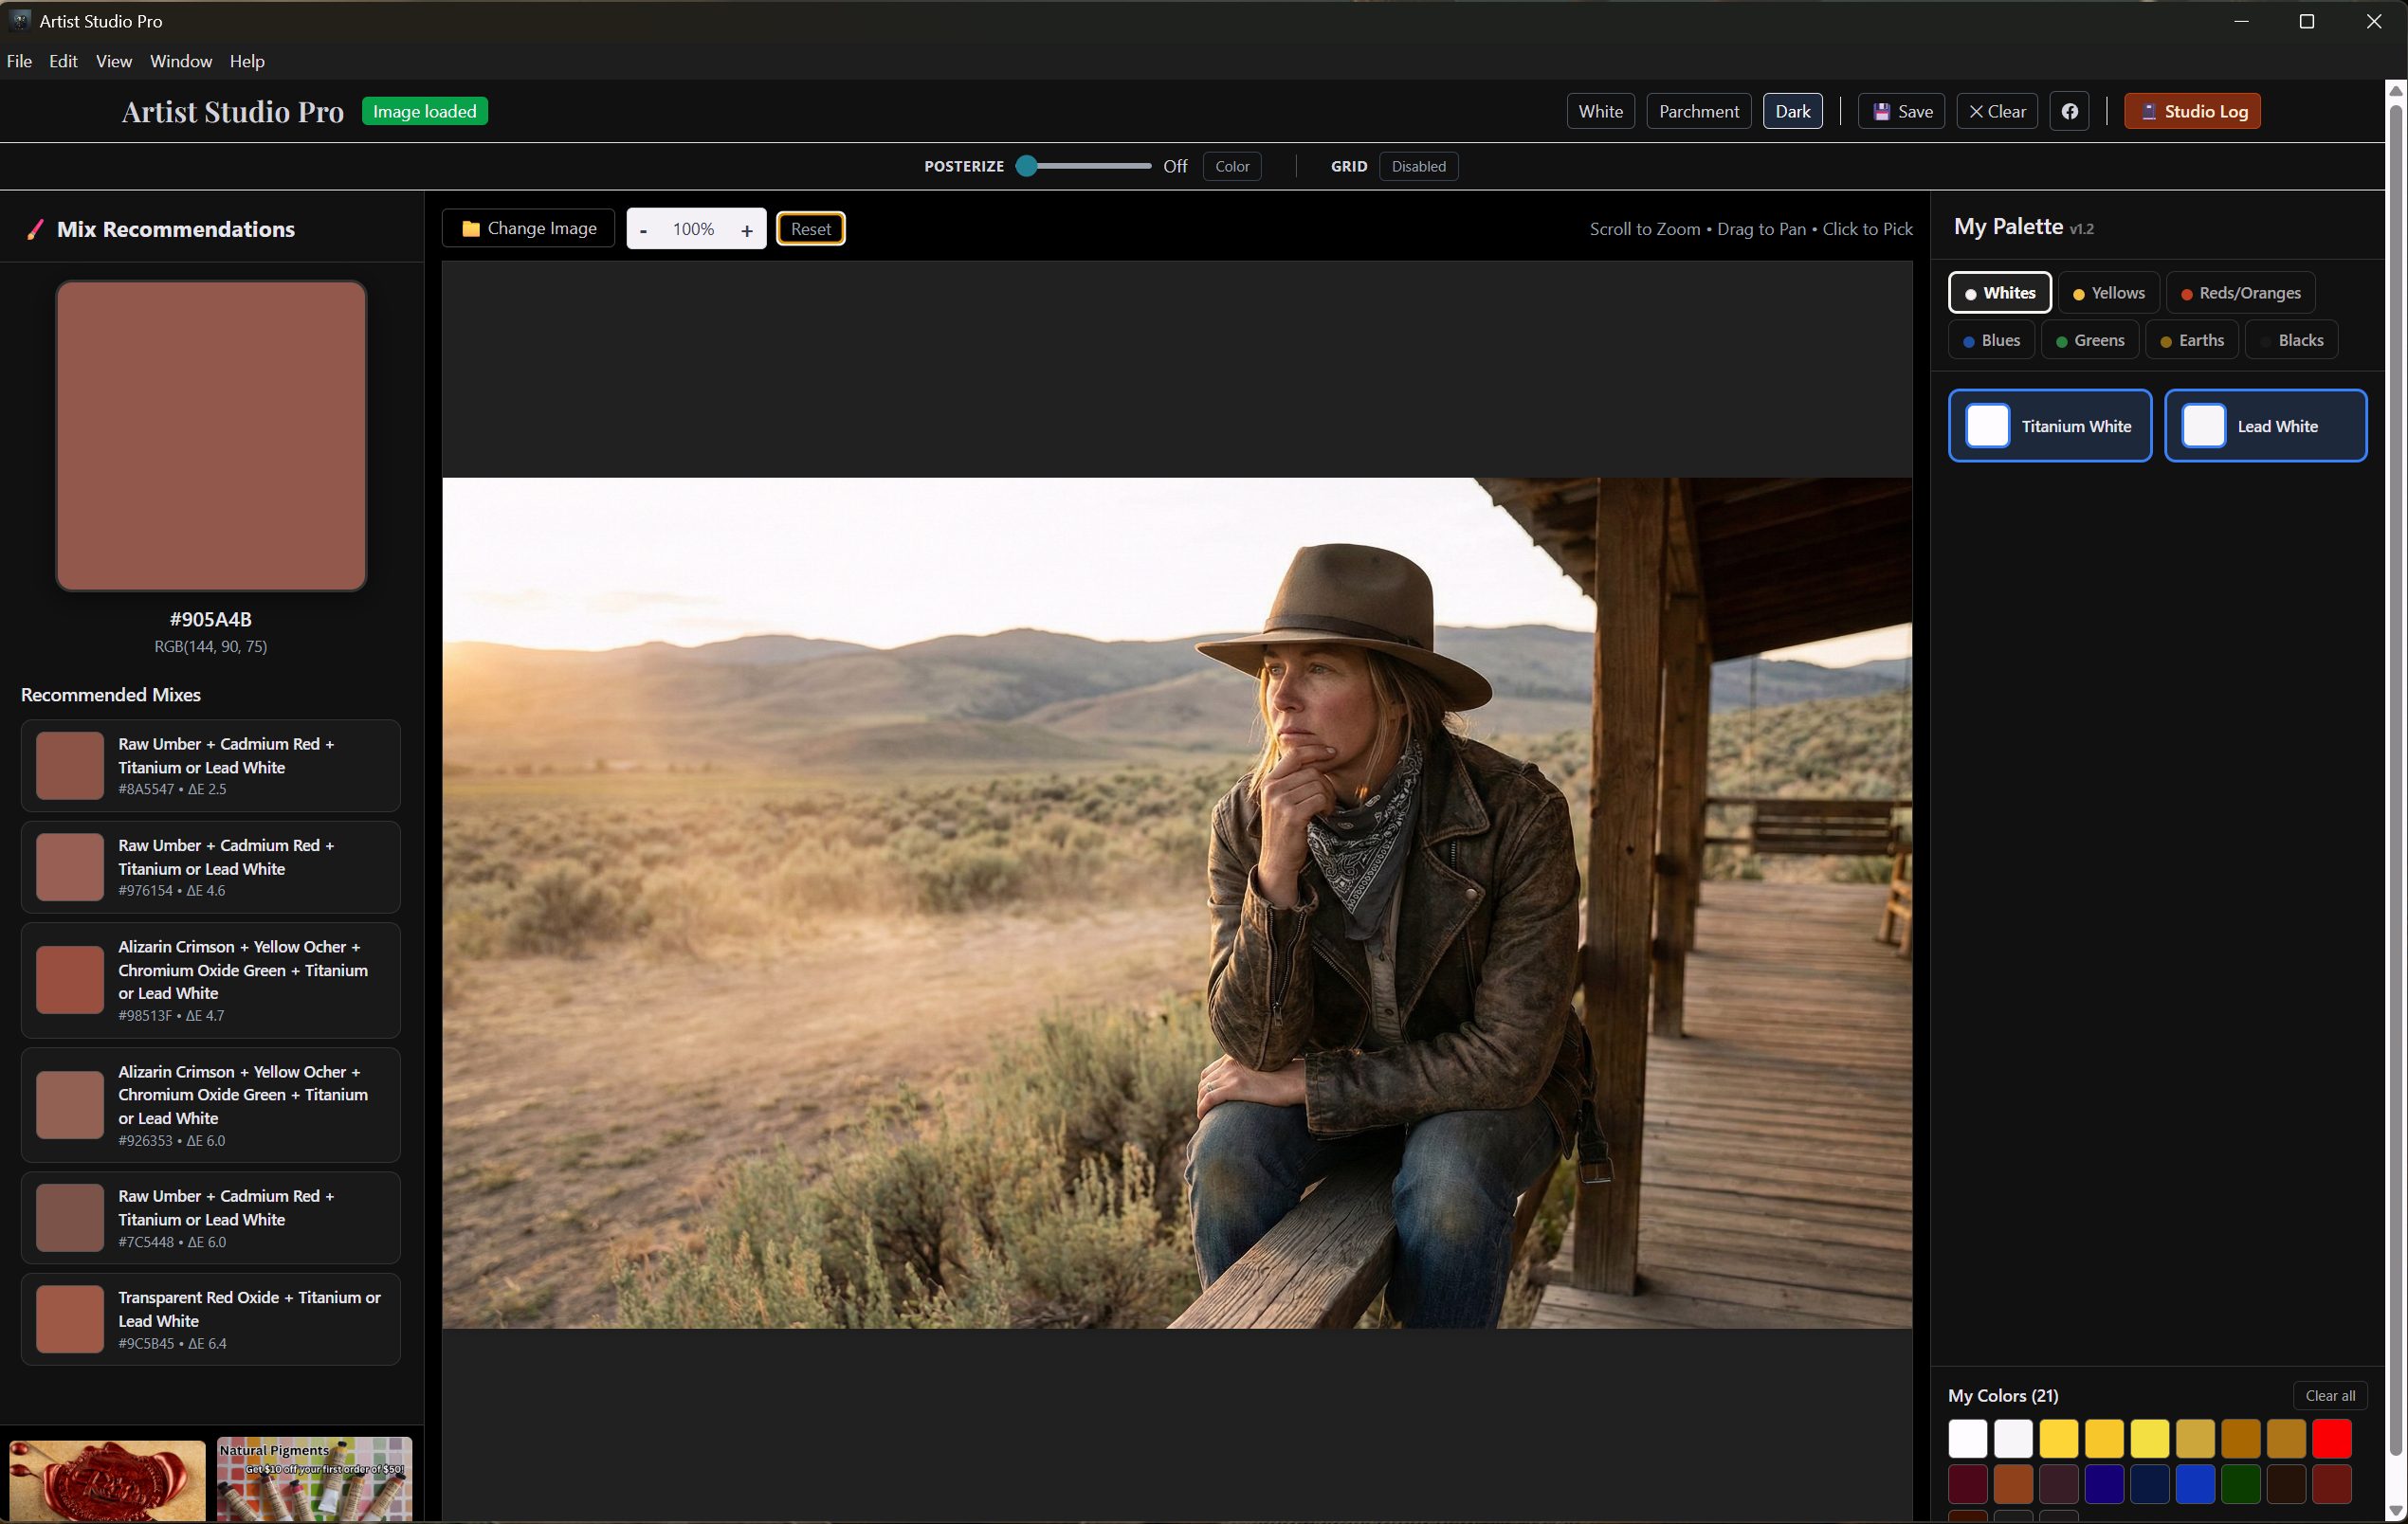The width and height of the screenshot is (2408, 1524).
Task: Switch to the Yellows pigment category
Action: 2108,292
